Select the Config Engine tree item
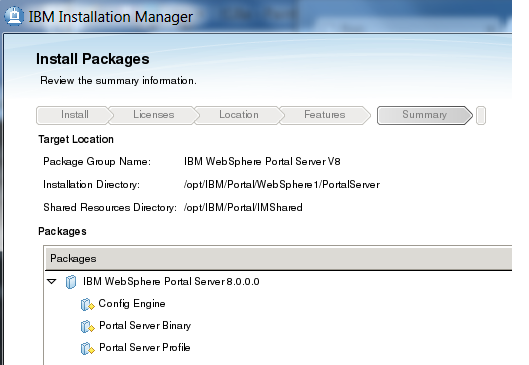The image size is (529, 365). tap(132, 304)
